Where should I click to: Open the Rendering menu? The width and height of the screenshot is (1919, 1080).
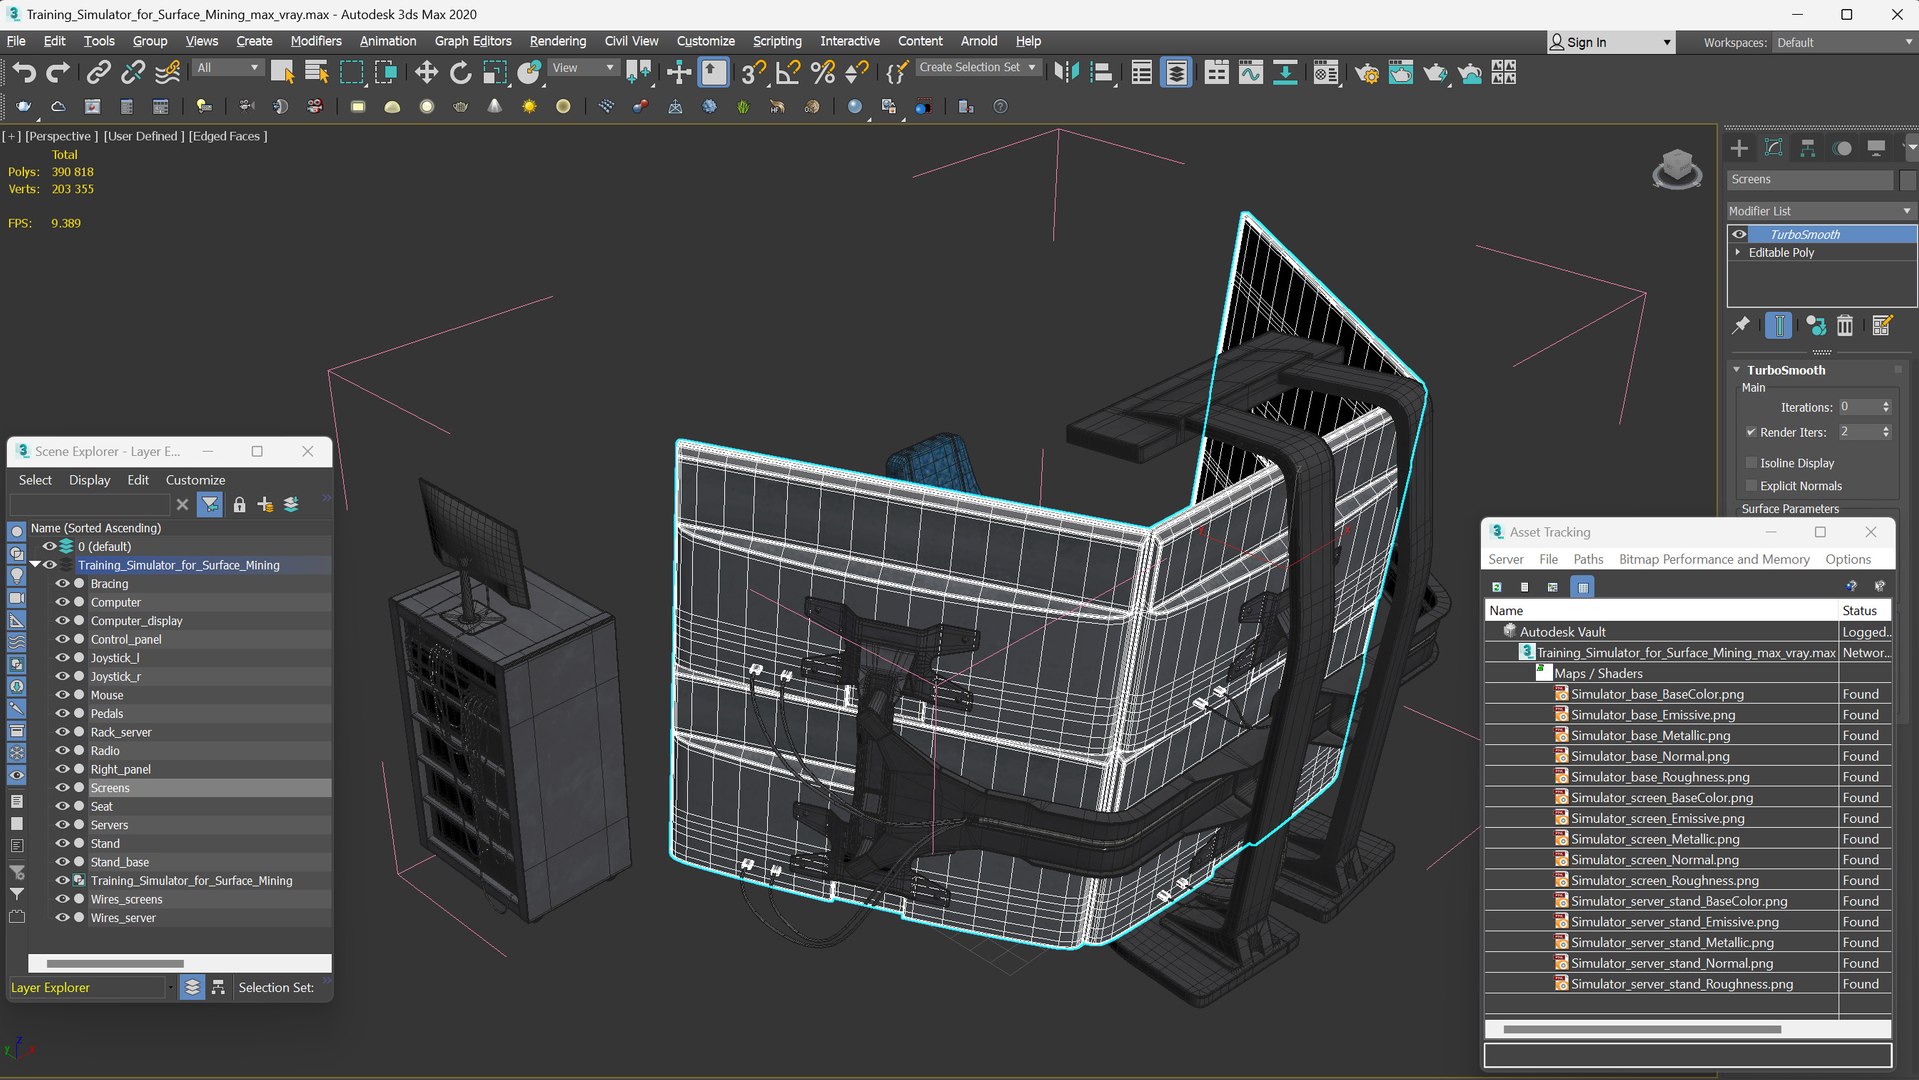click(557, 41)
